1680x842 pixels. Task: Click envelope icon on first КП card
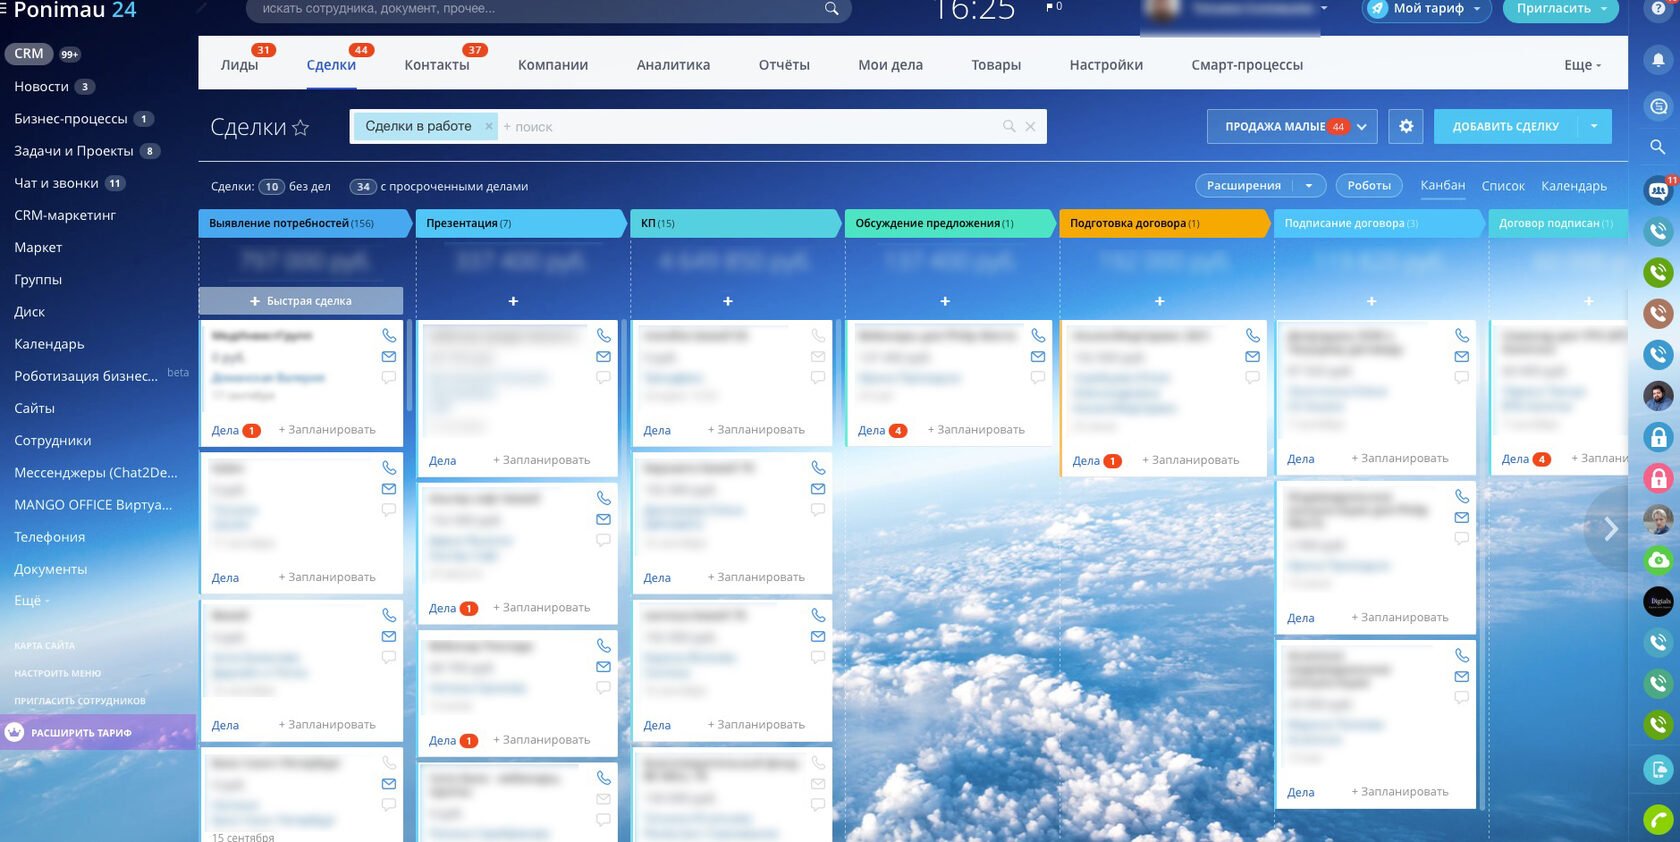point(818,357)
